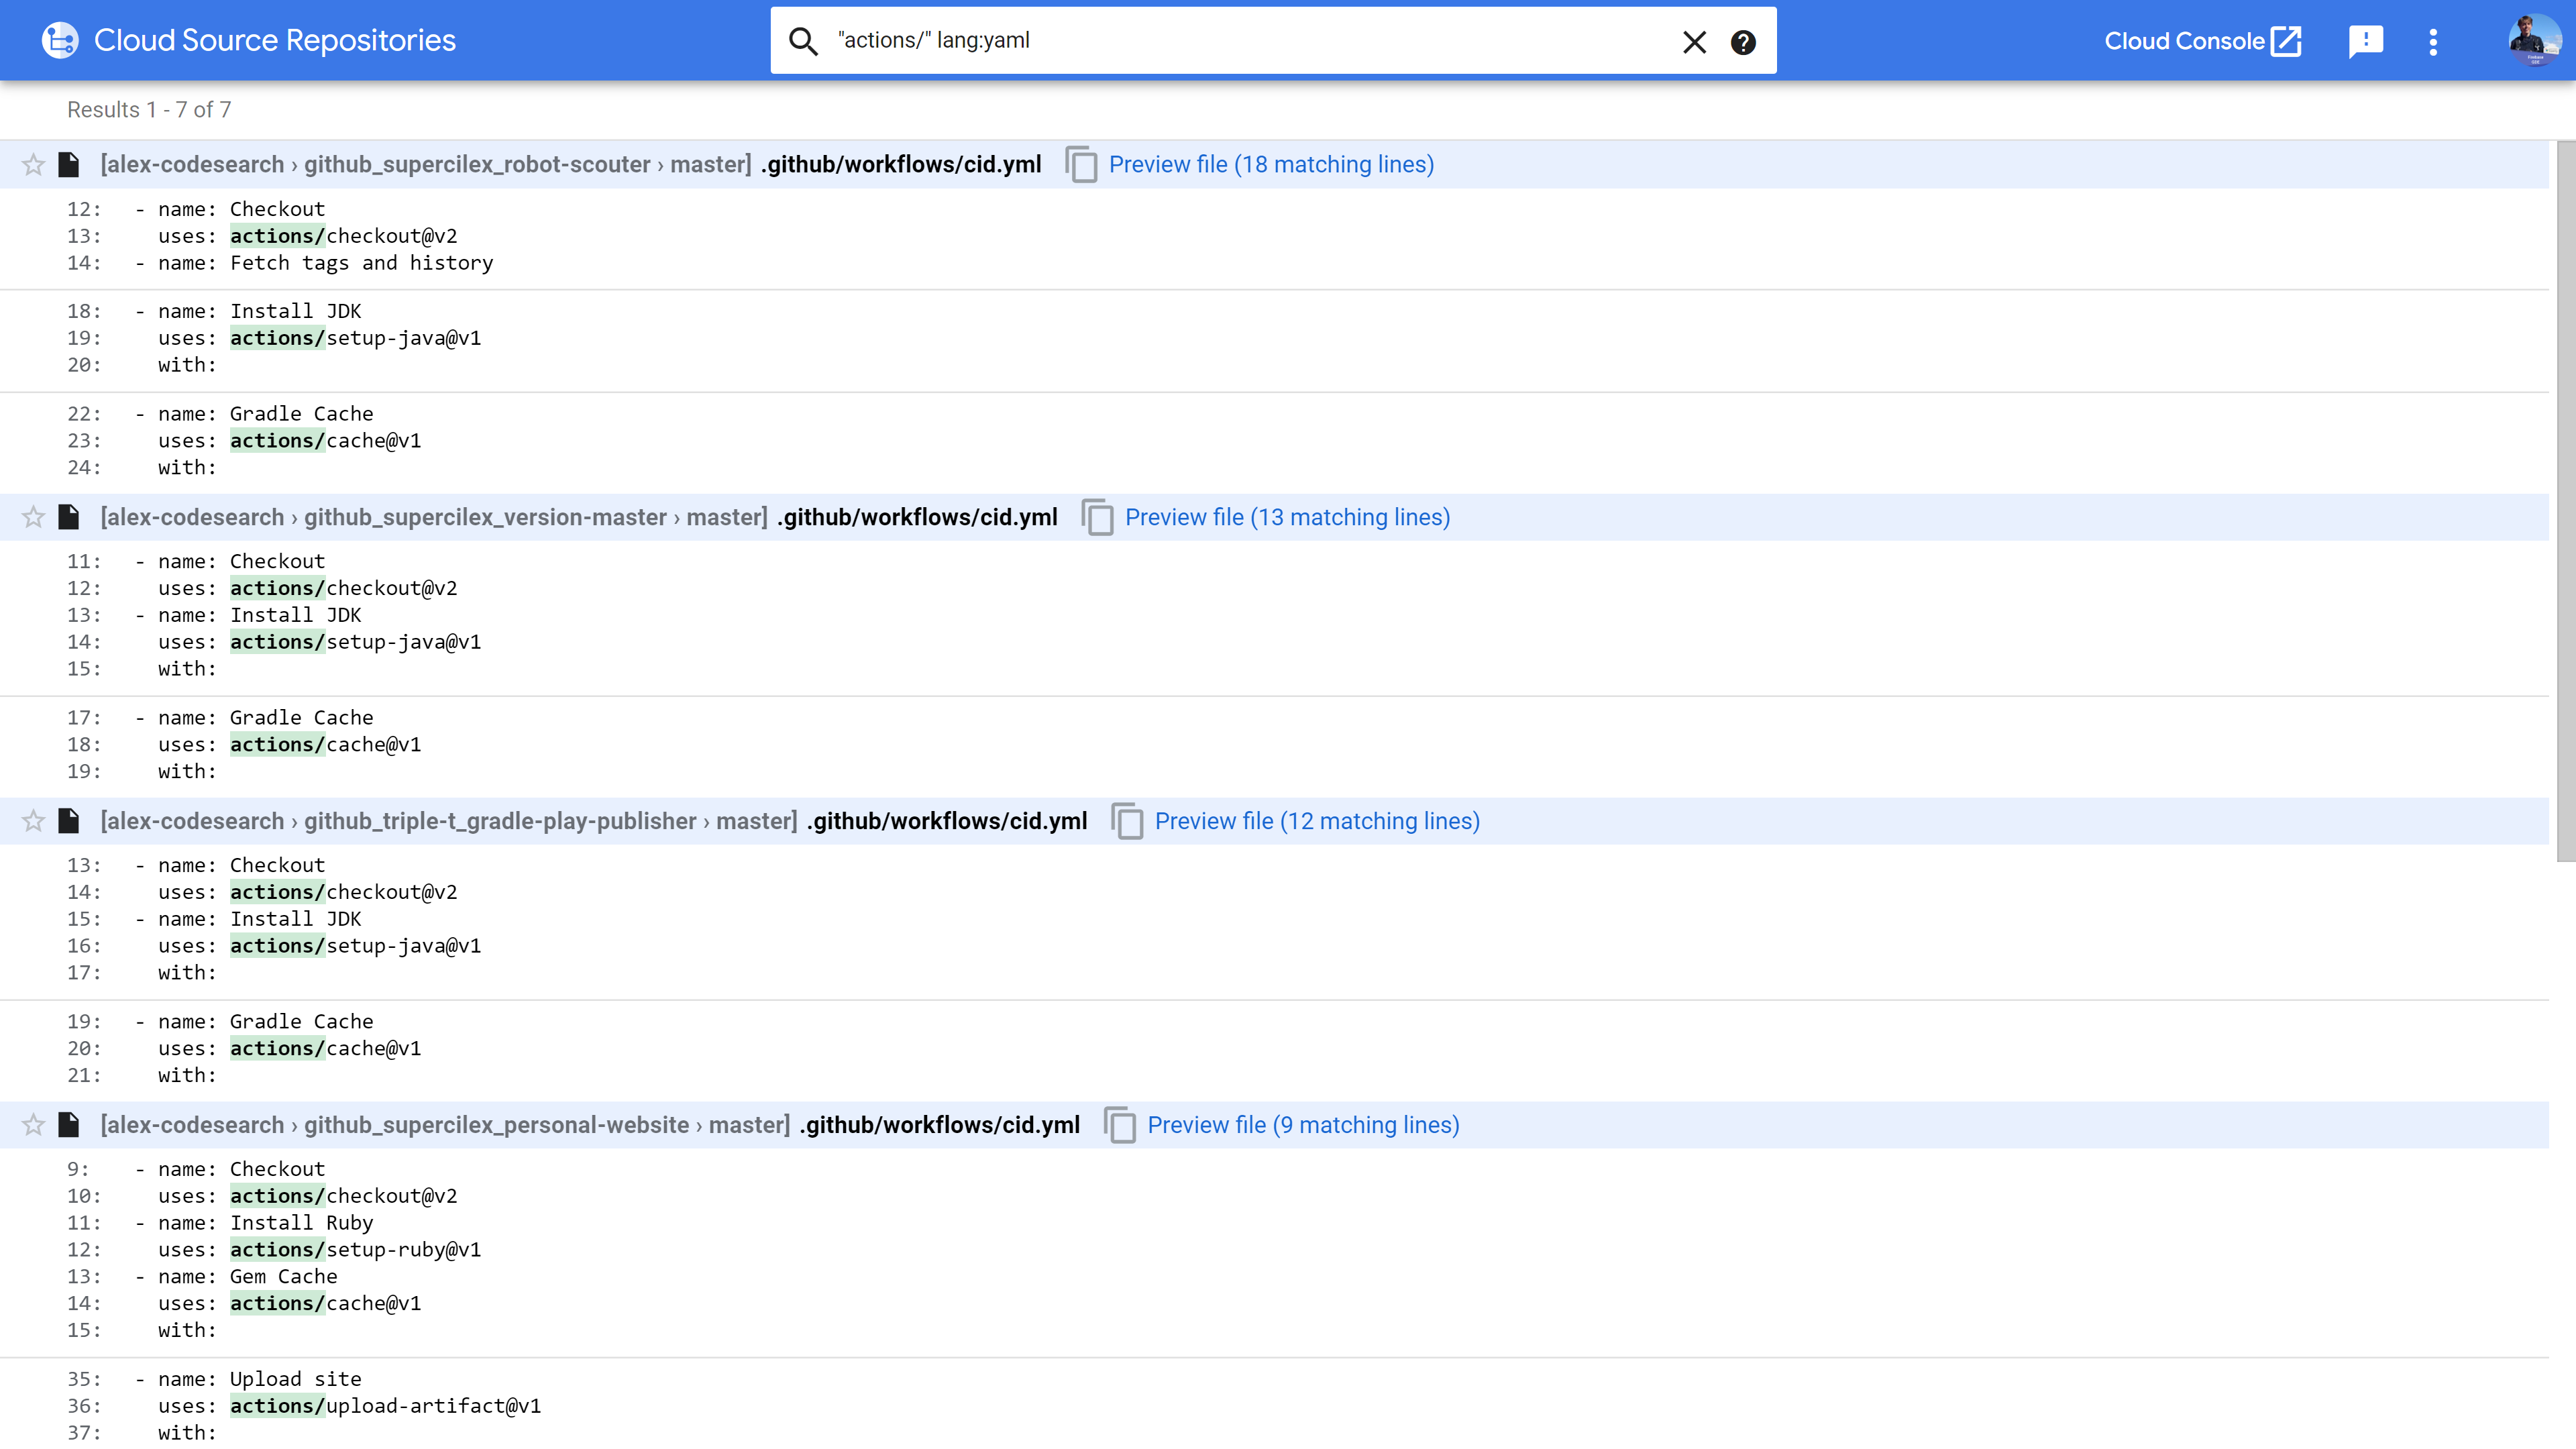Click the vertical page scrollbar
This screenshot has height=1449, width=2576.
click(2565, 500)
